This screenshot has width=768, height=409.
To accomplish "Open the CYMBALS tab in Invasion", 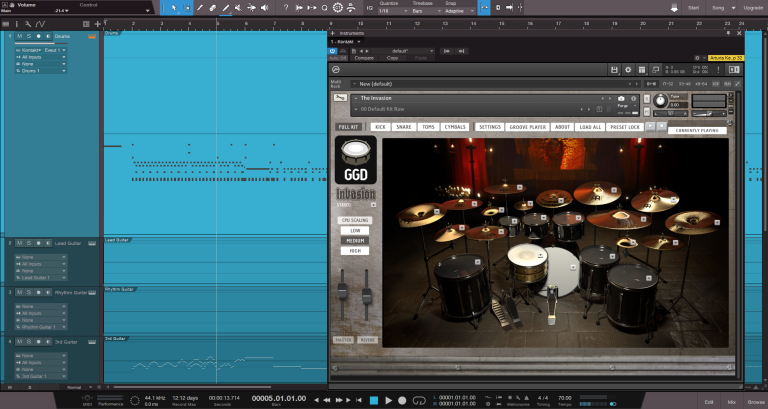I will [x=454, y=127].
